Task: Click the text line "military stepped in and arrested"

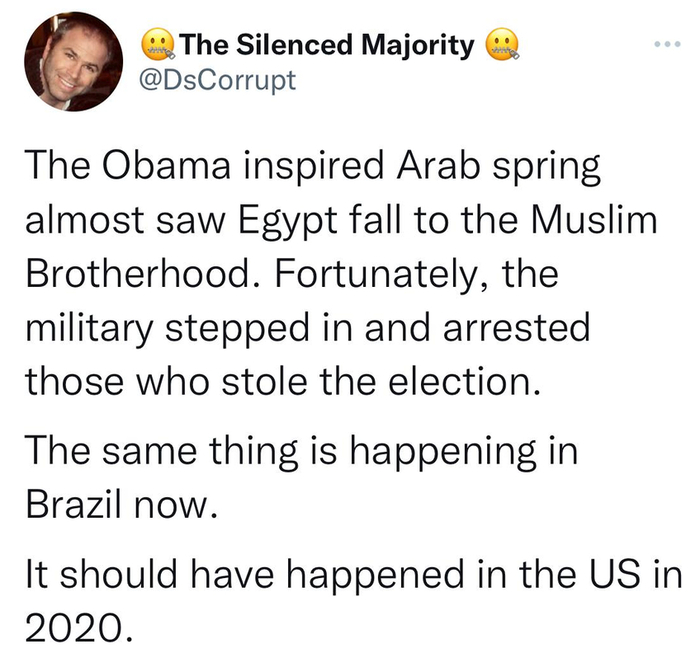Action: tap(306, 327)
